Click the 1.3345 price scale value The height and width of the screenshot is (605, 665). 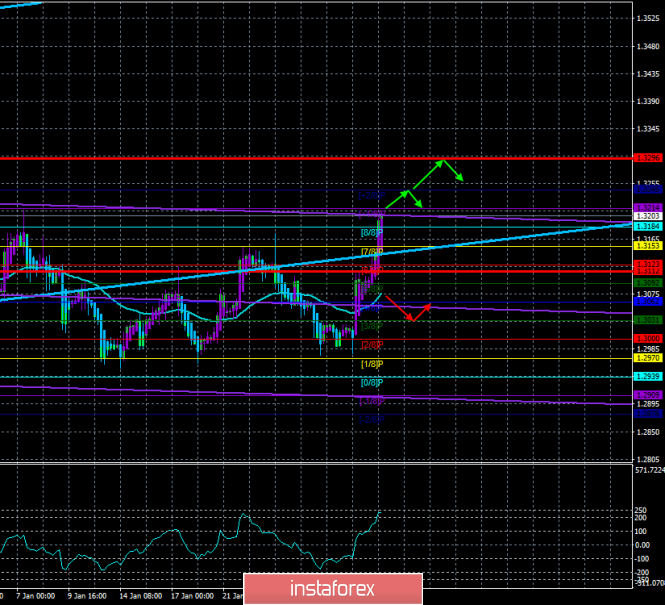tap(648, 129)
